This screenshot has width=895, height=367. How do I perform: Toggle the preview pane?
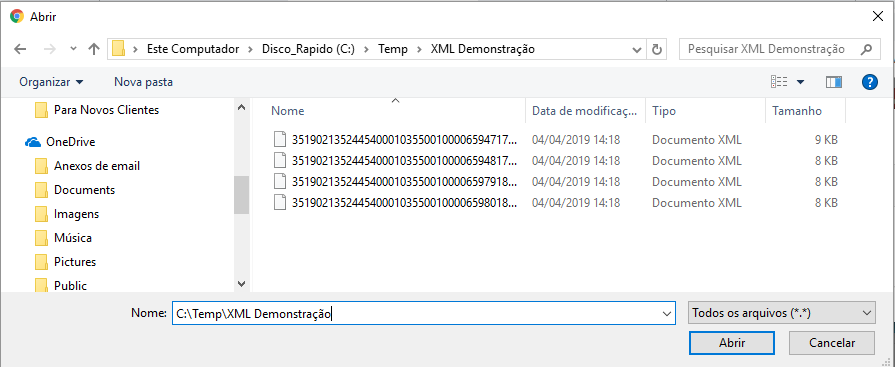833,82
